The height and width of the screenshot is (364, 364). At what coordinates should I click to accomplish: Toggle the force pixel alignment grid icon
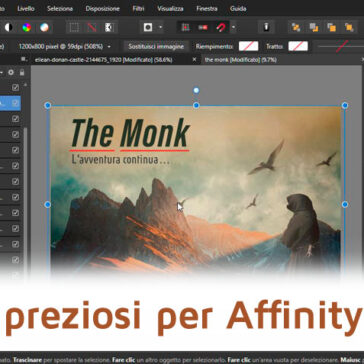(185, 27)
